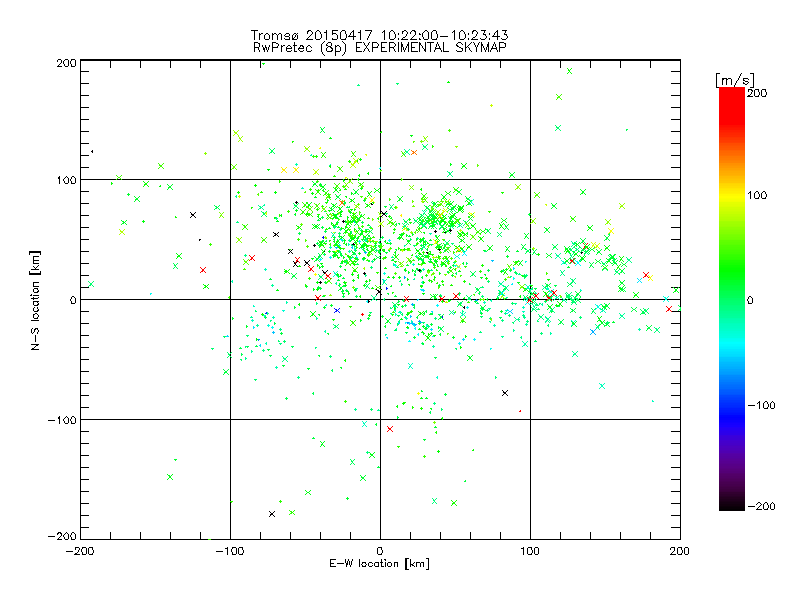Click the black X marker in lower-right quadrant

[x=505, y=393]
